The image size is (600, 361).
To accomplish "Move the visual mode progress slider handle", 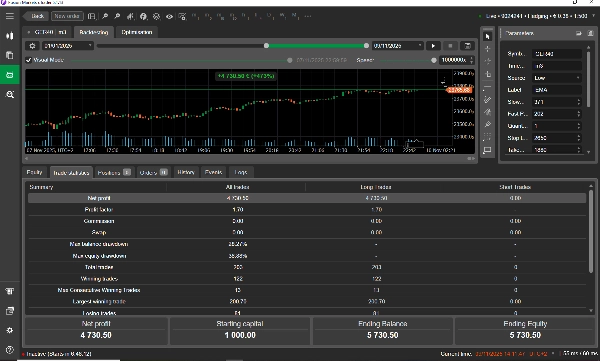I will tap(290, 60).
